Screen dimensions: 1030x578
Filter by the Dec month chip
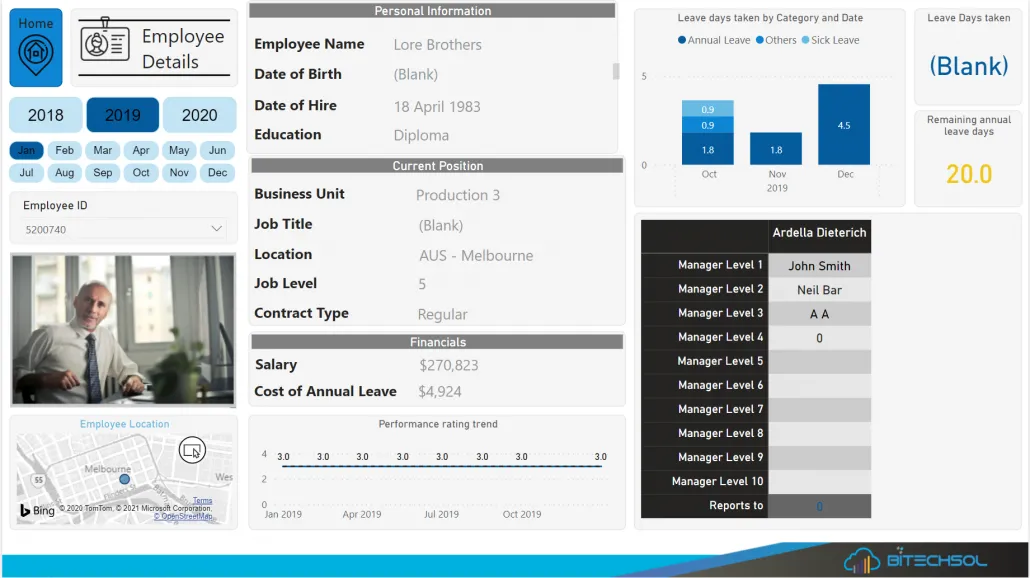pyautogui.click(x=217, y=173)
